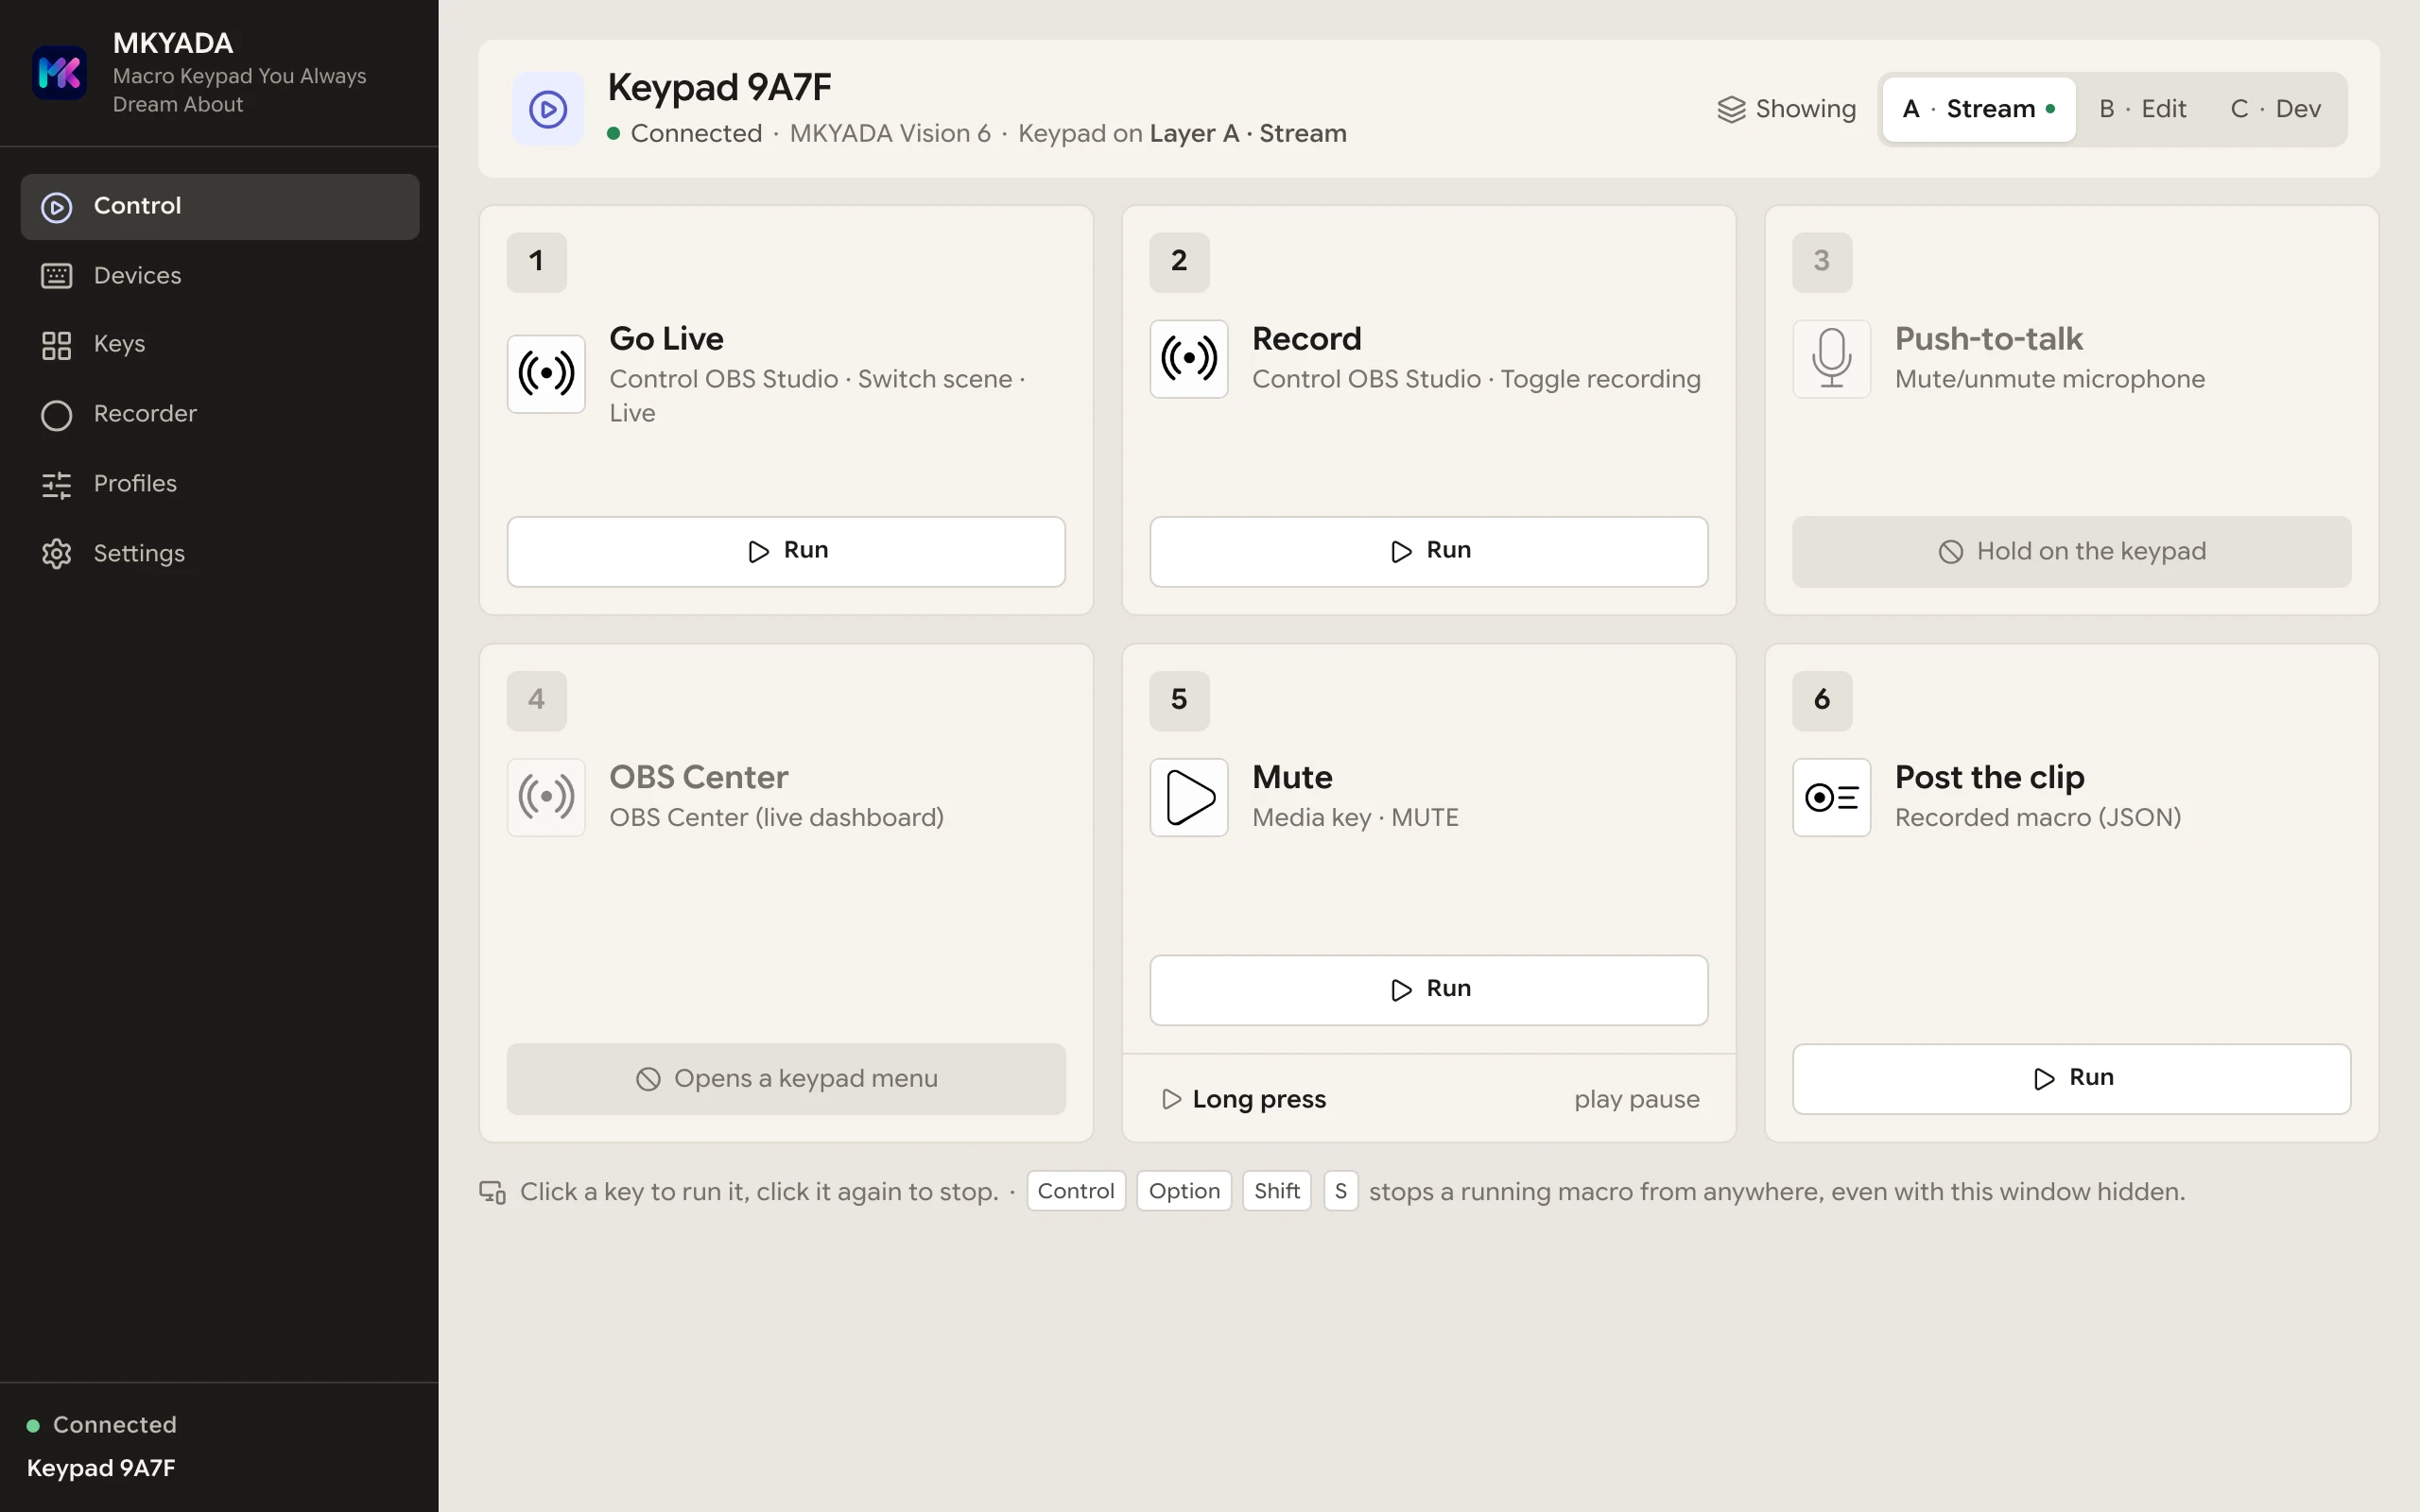Click key number 2 badge
This screenshot has width=2420, height=1512.
tap(1179, 262)
